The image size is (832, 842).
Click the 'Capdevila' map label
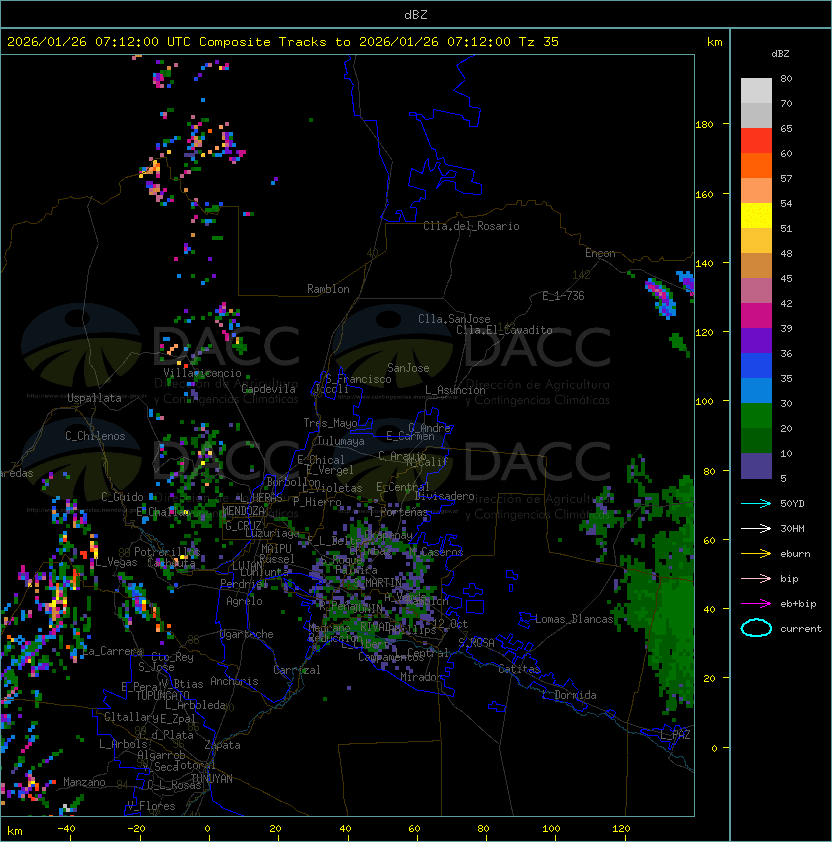(x=268, y=389)
